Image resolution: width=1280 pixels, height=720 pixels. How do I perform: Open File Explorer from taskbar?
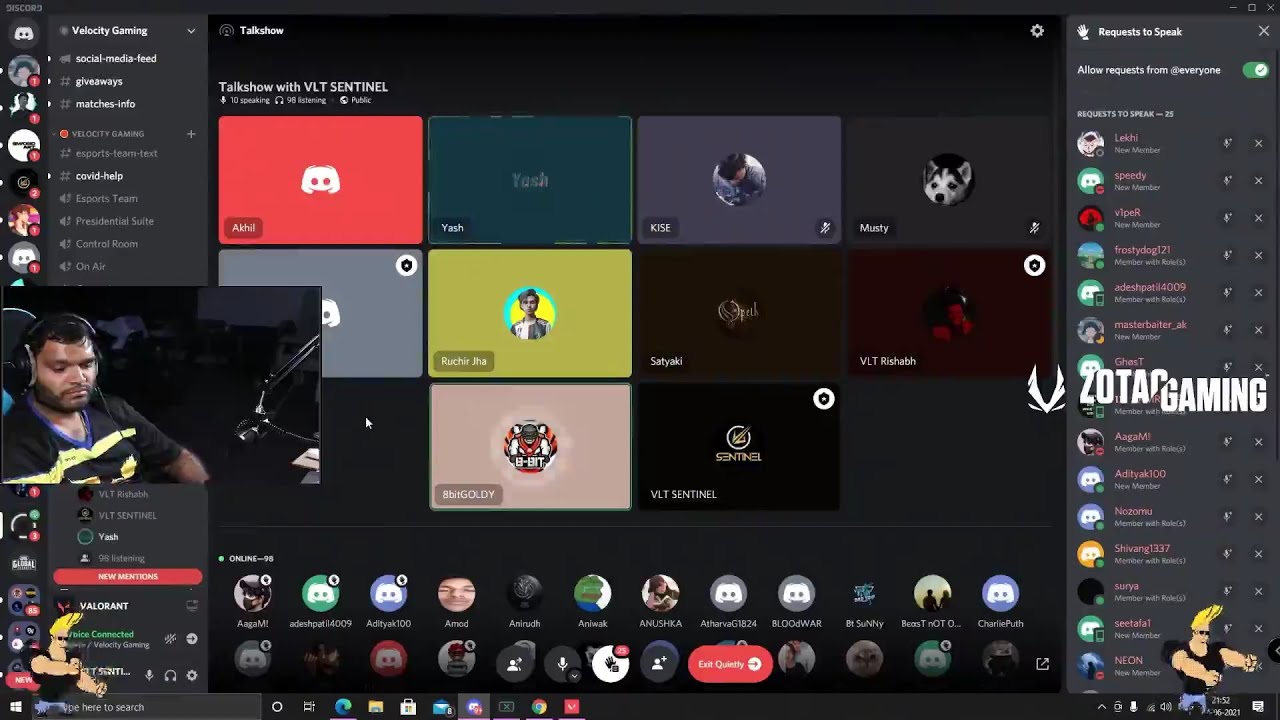[x=376, y=707]
